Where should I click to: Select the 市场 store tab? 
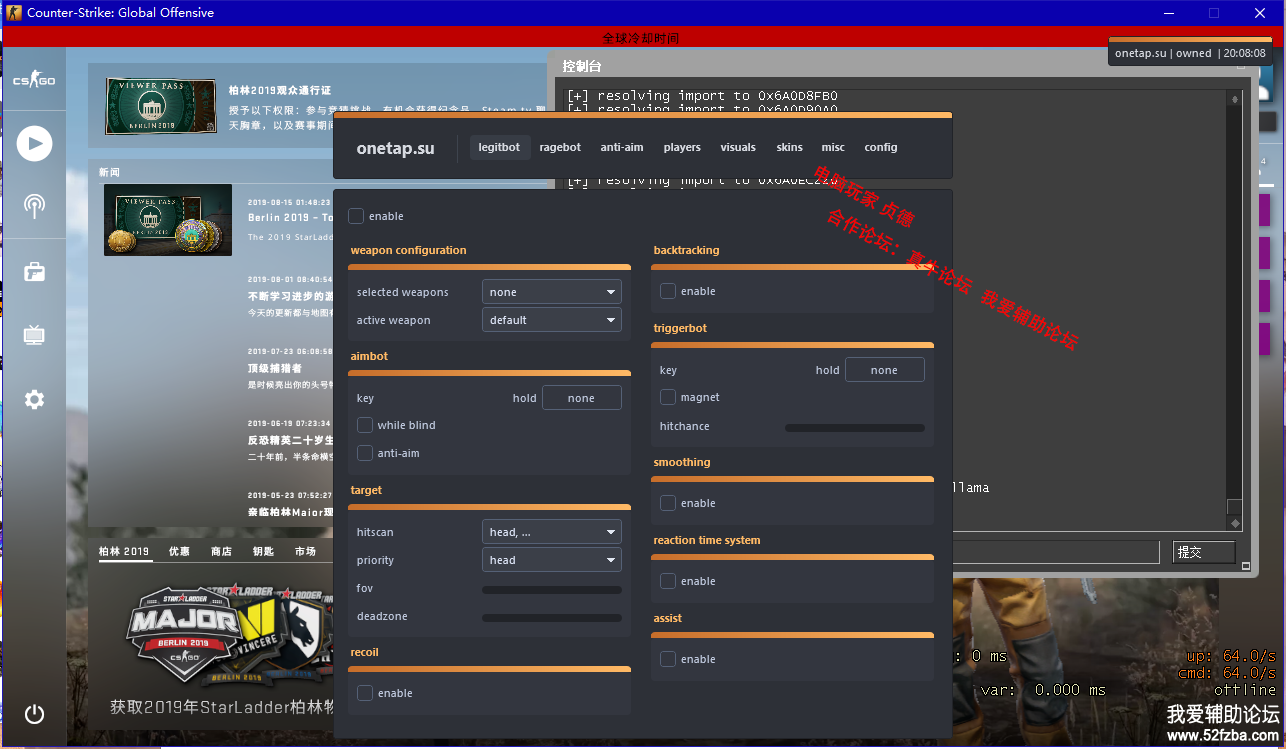305,551
